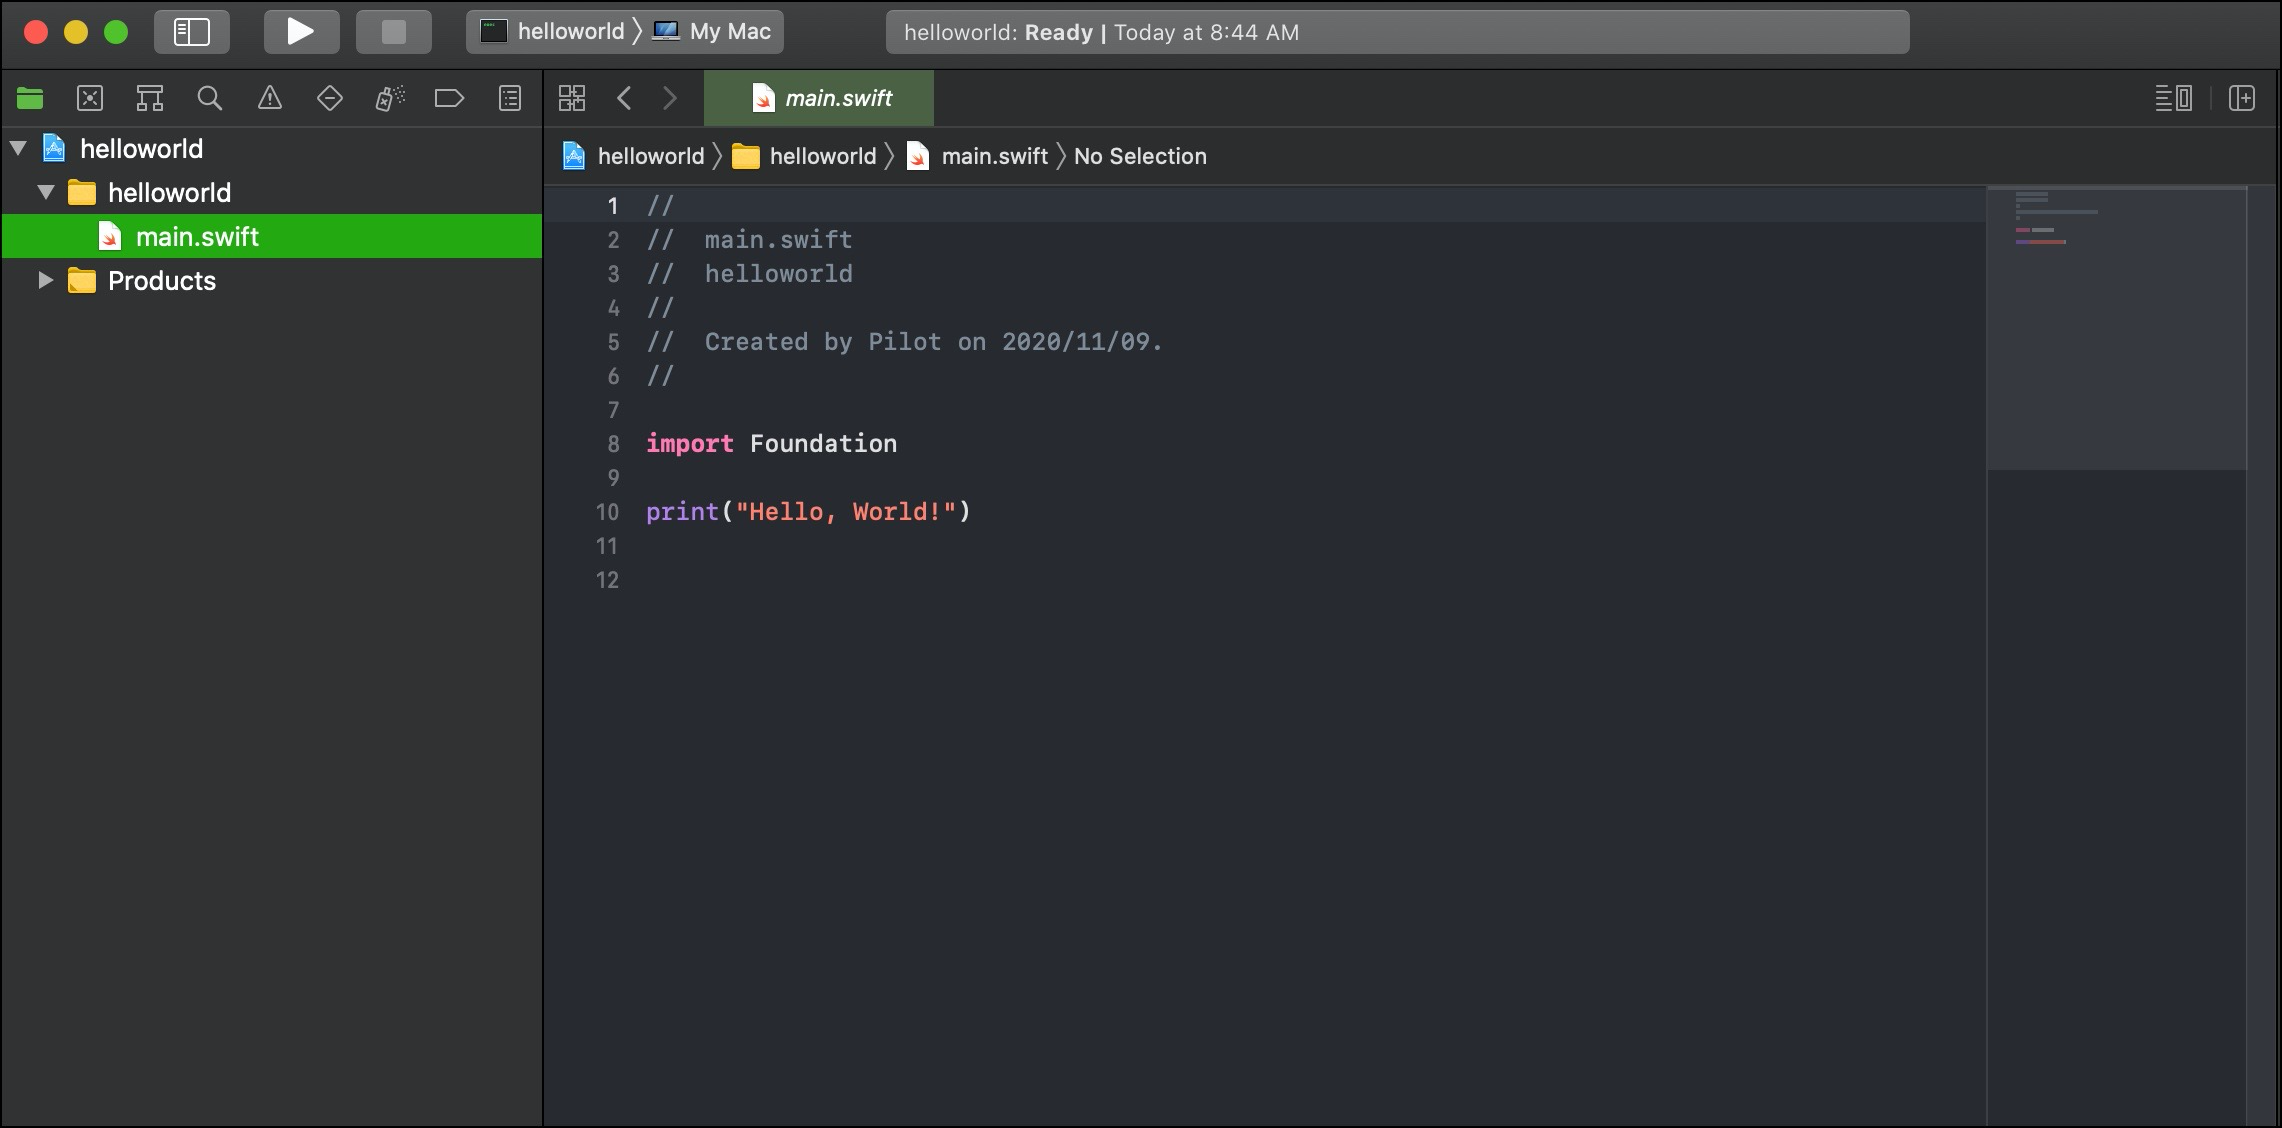
Task: Open the Test navigator diamond icon
Action: click(x=330, y=98)
